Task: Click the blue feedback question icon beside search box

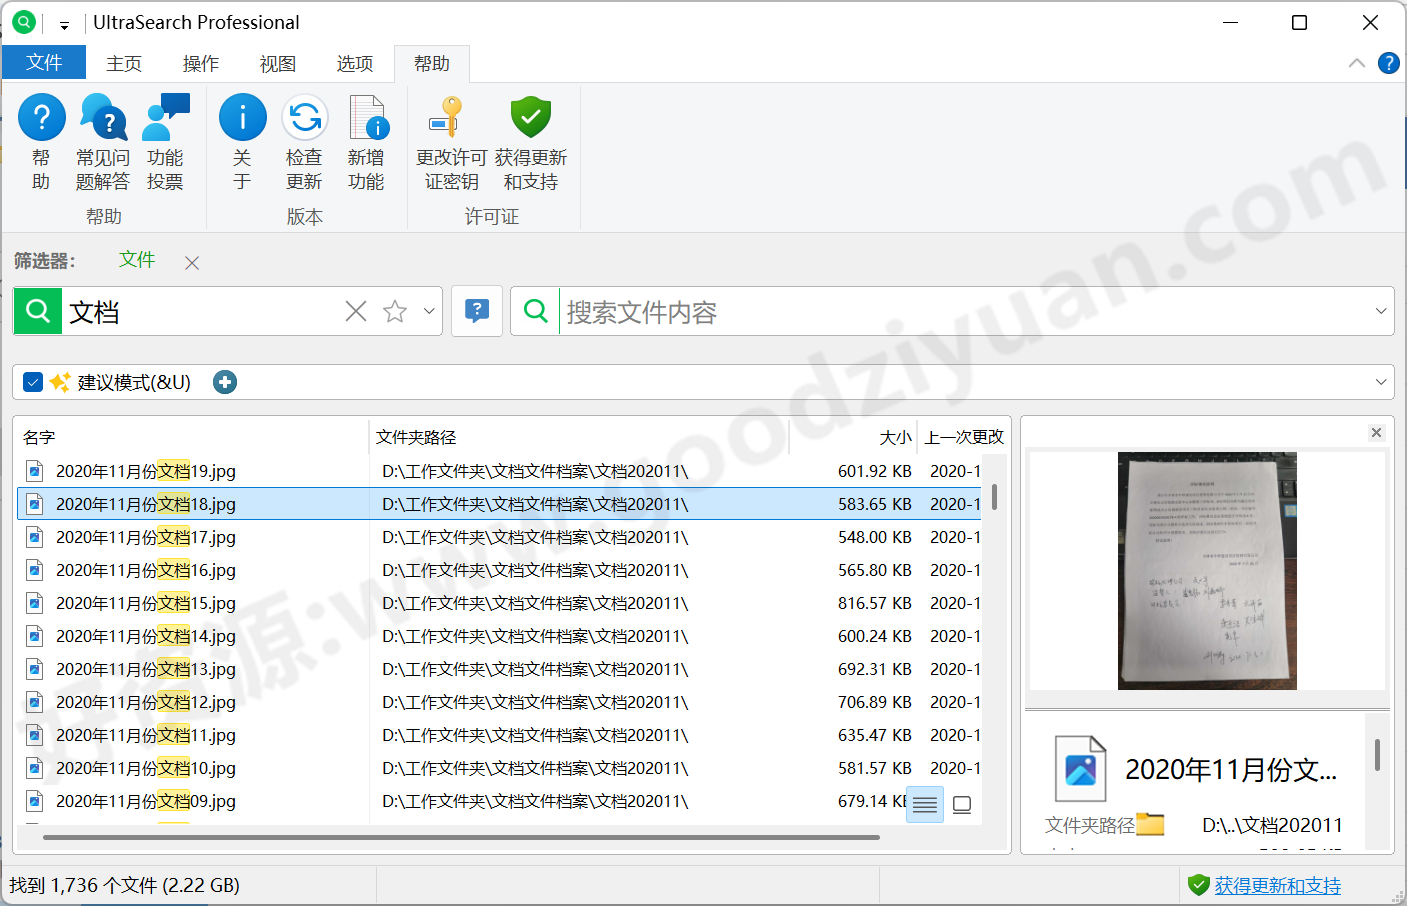Action: point(477,311)
